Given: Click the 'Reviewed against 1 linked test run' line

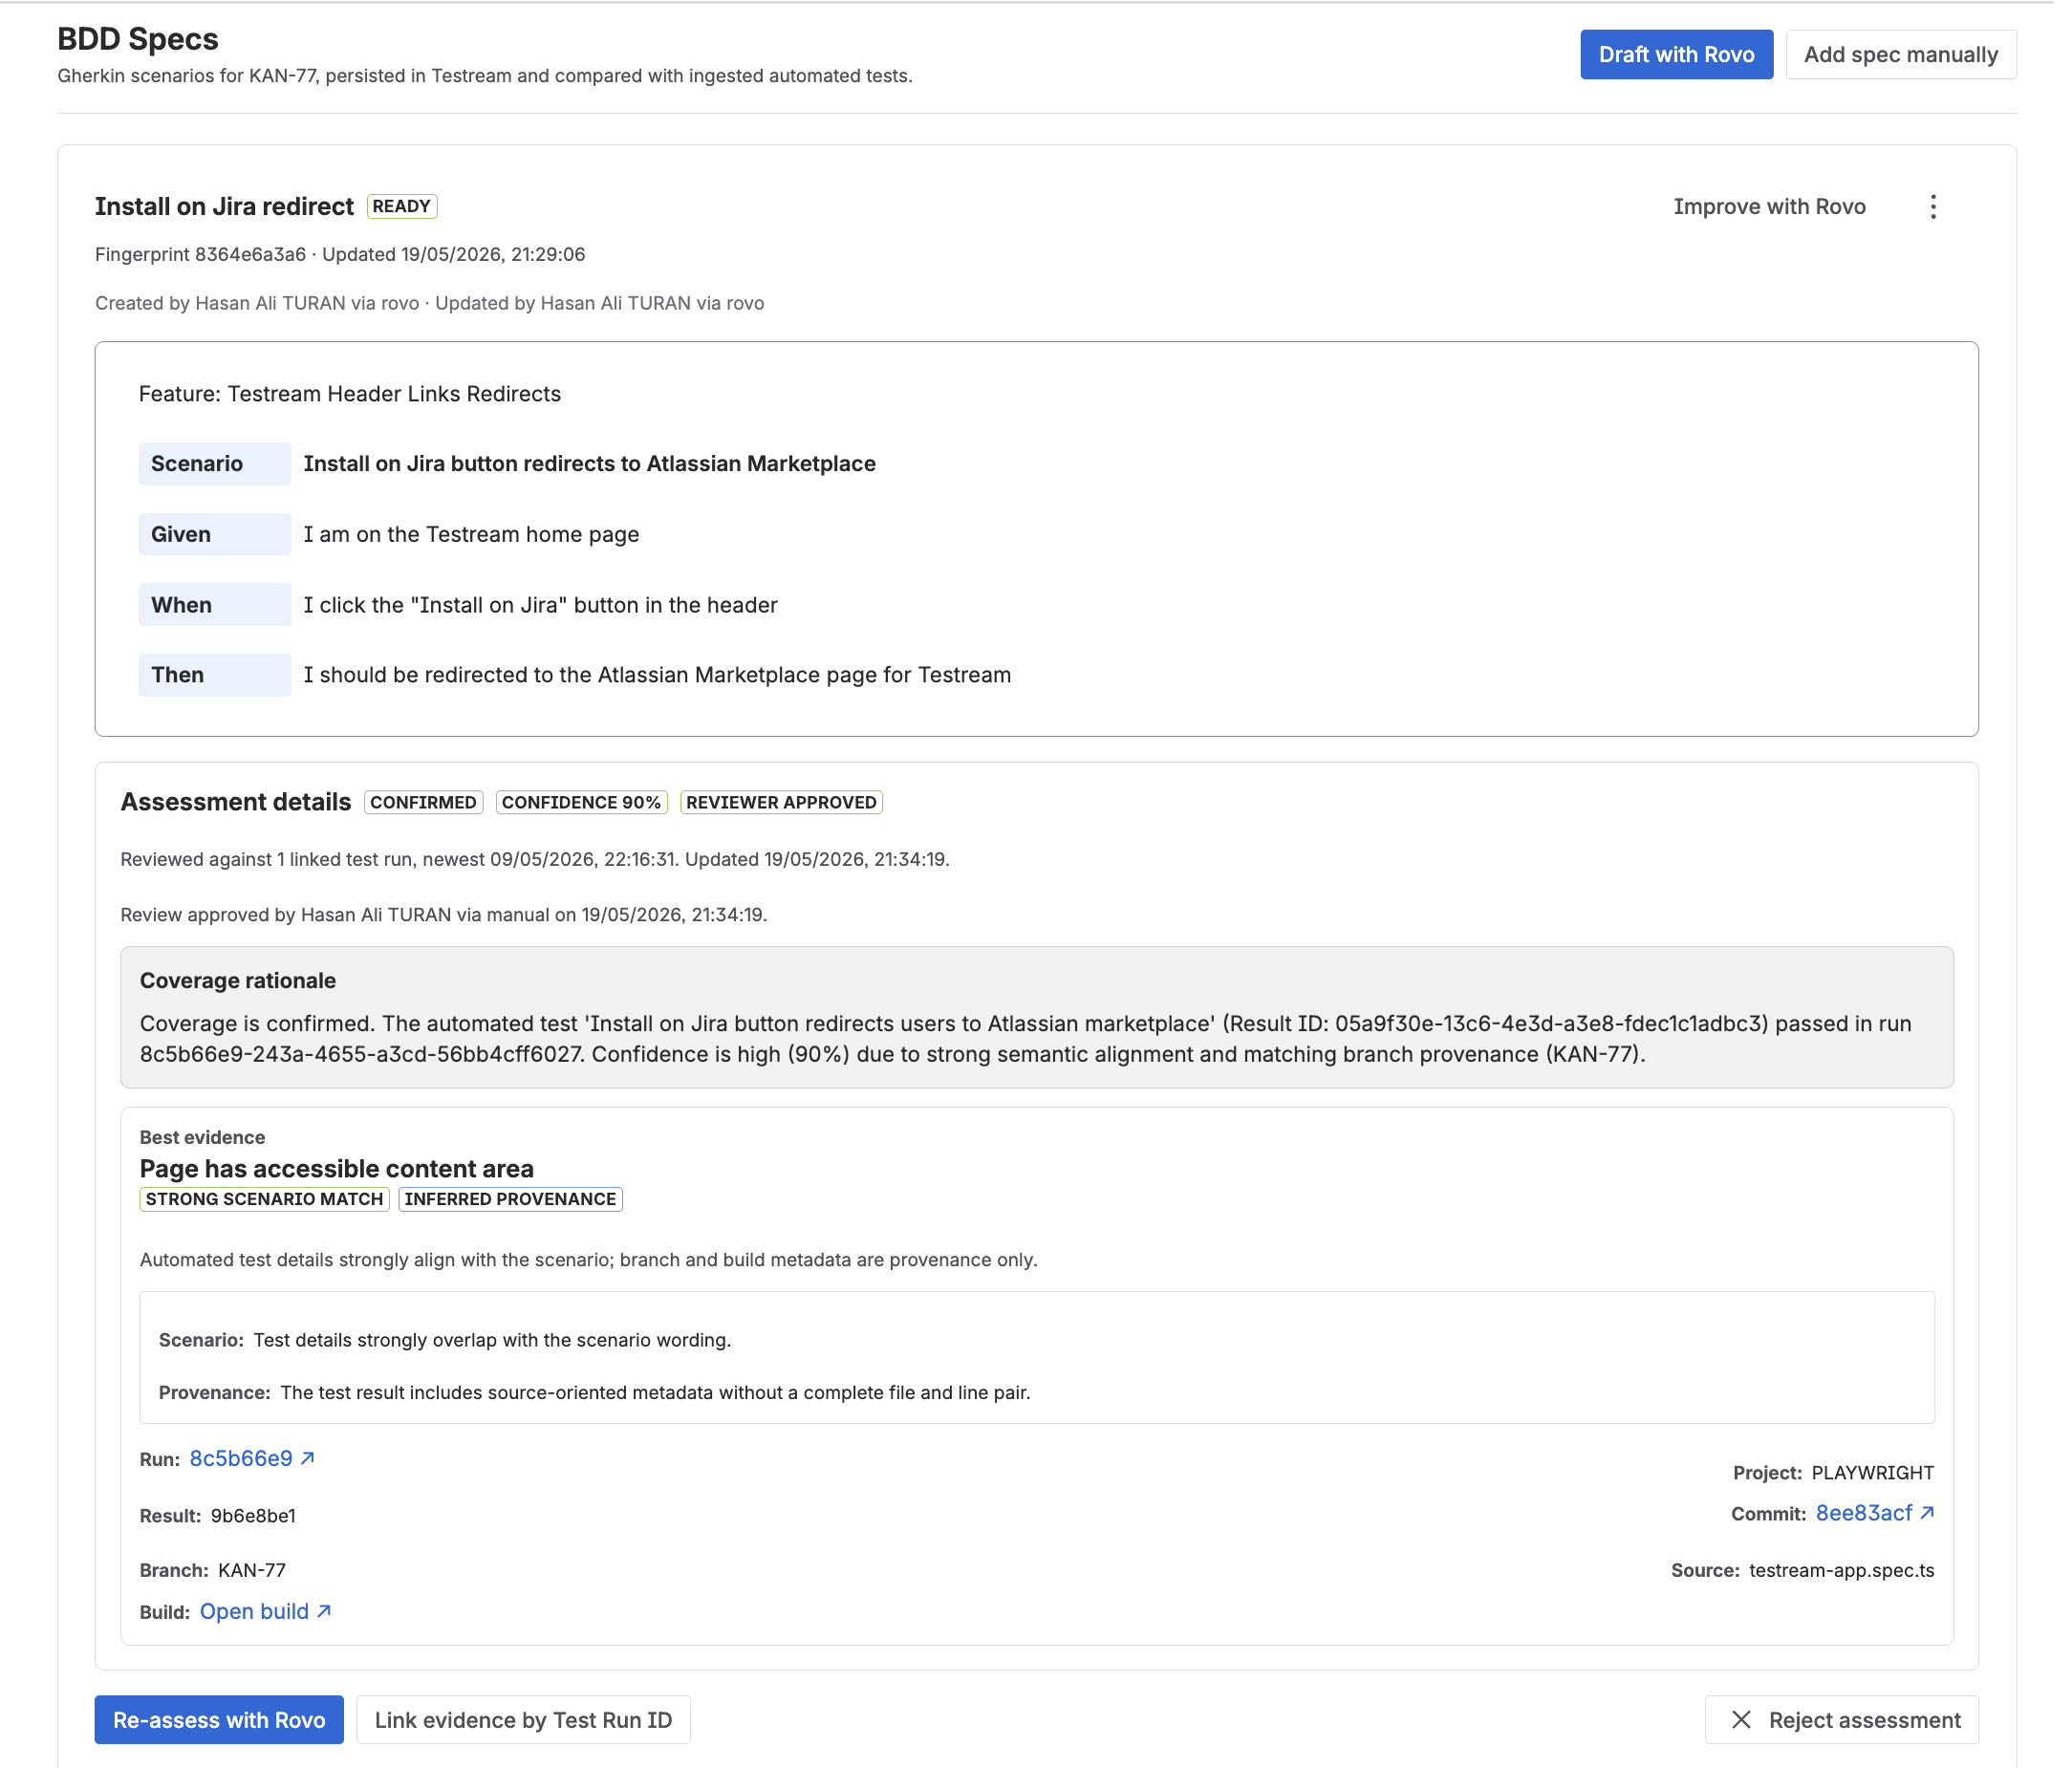Looking at the screenshot, I should (535, 859).
